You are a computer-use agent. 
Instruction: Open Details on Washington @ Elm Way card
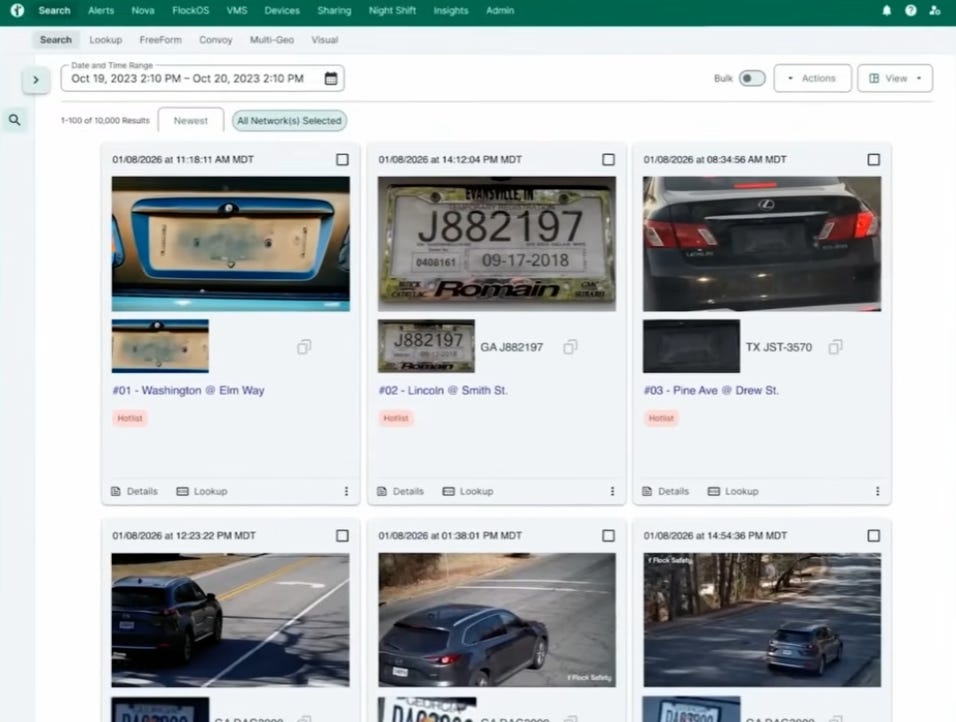(135, 491)
